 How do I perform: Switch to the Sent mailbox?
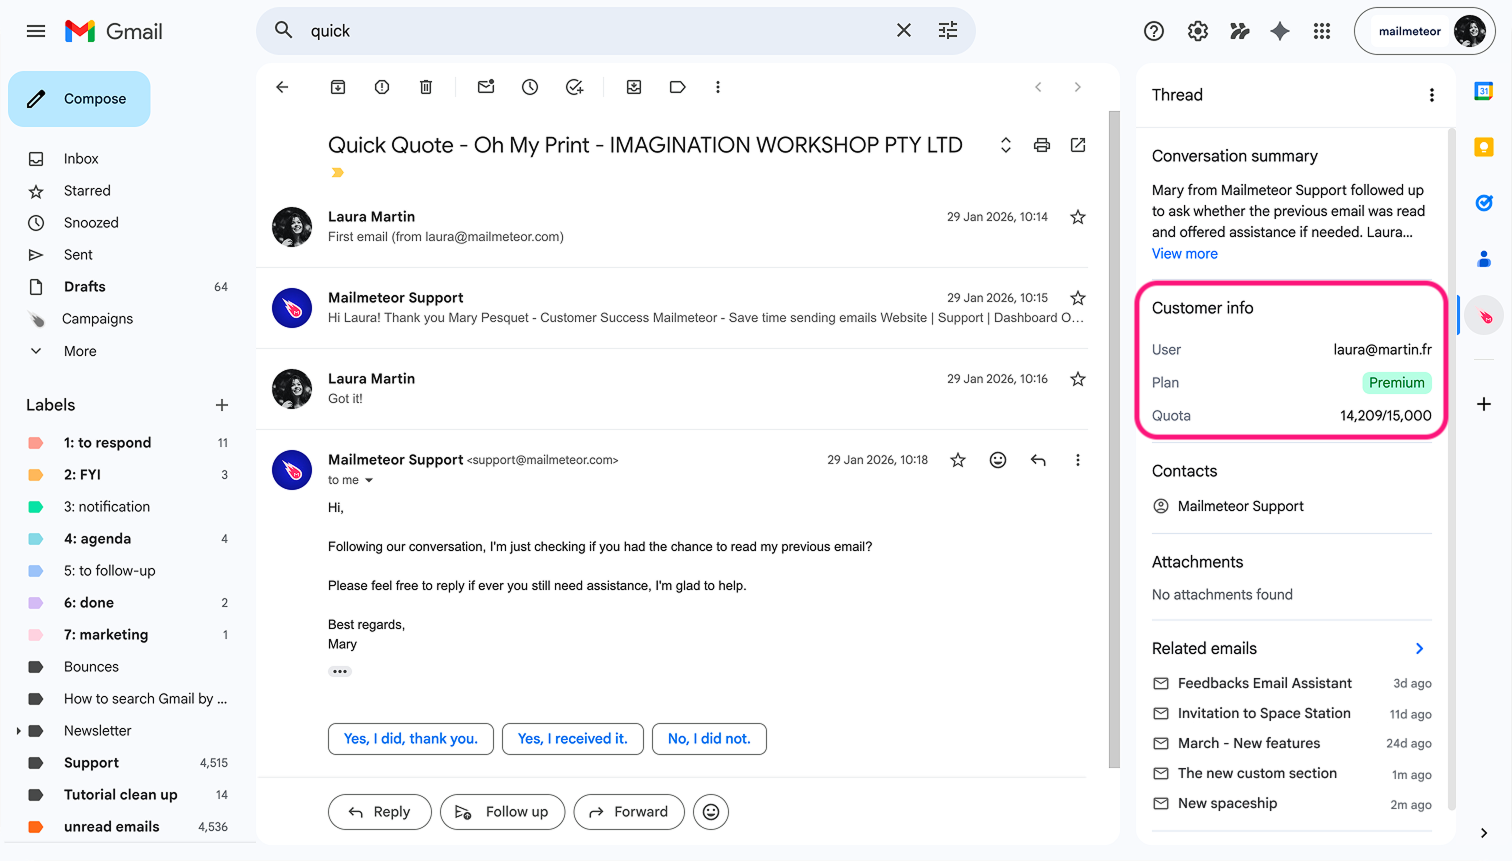(76, 254)
